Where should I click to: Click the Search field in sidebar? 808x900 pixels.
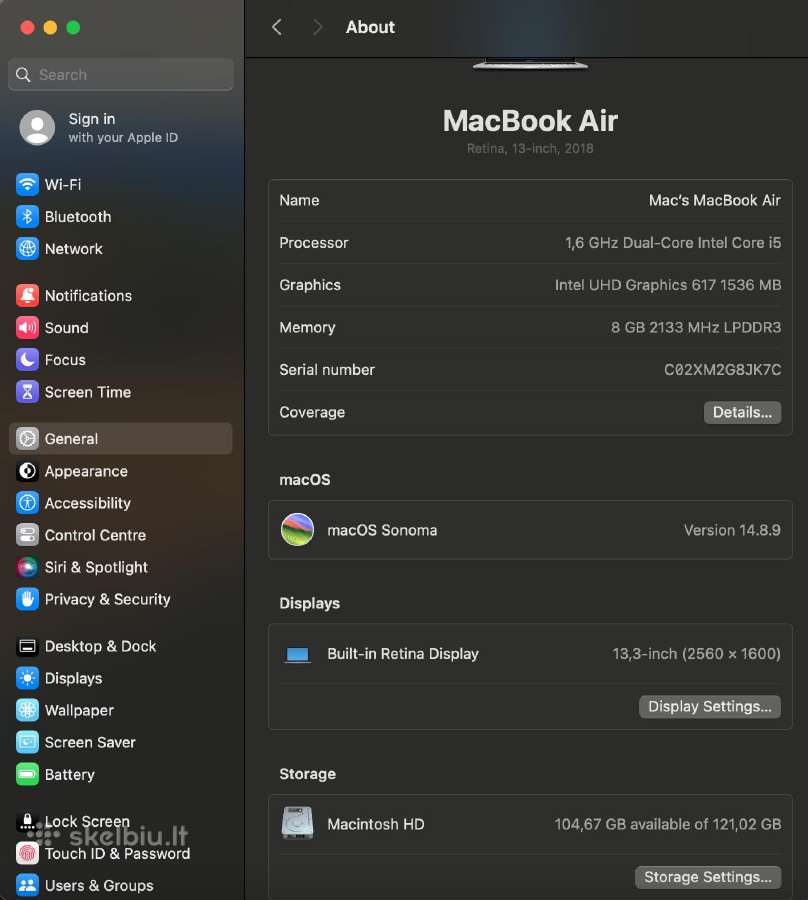tap(121, 75)
